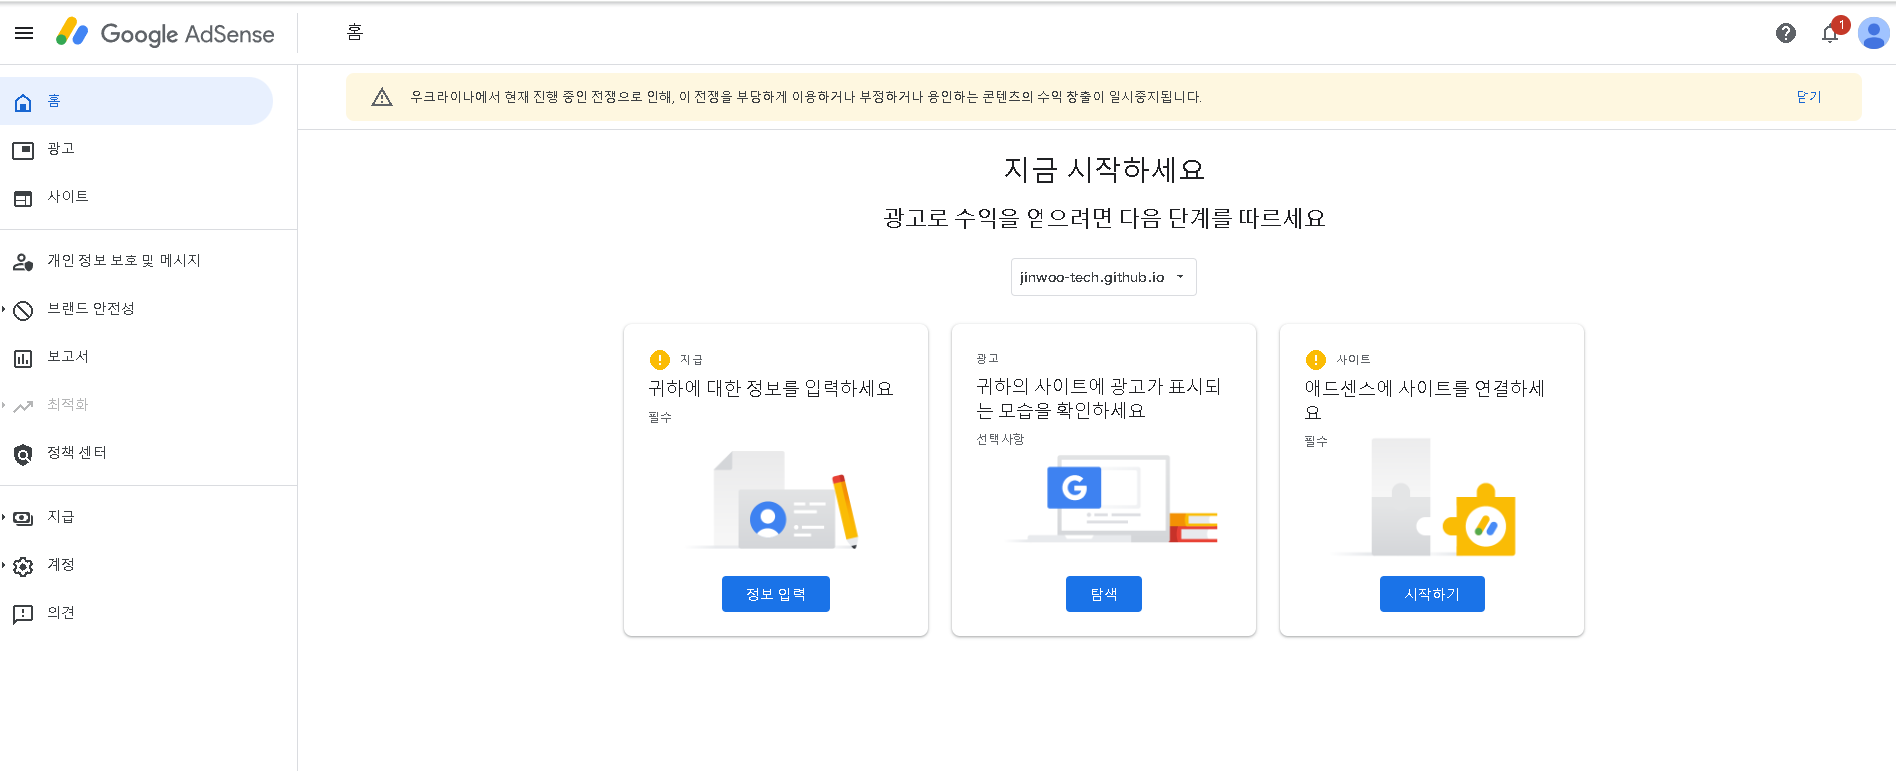This screenshot has height=771, width=1896.
Task: Click the 사이트 sites sidebar icon
Action: point(23,198)
